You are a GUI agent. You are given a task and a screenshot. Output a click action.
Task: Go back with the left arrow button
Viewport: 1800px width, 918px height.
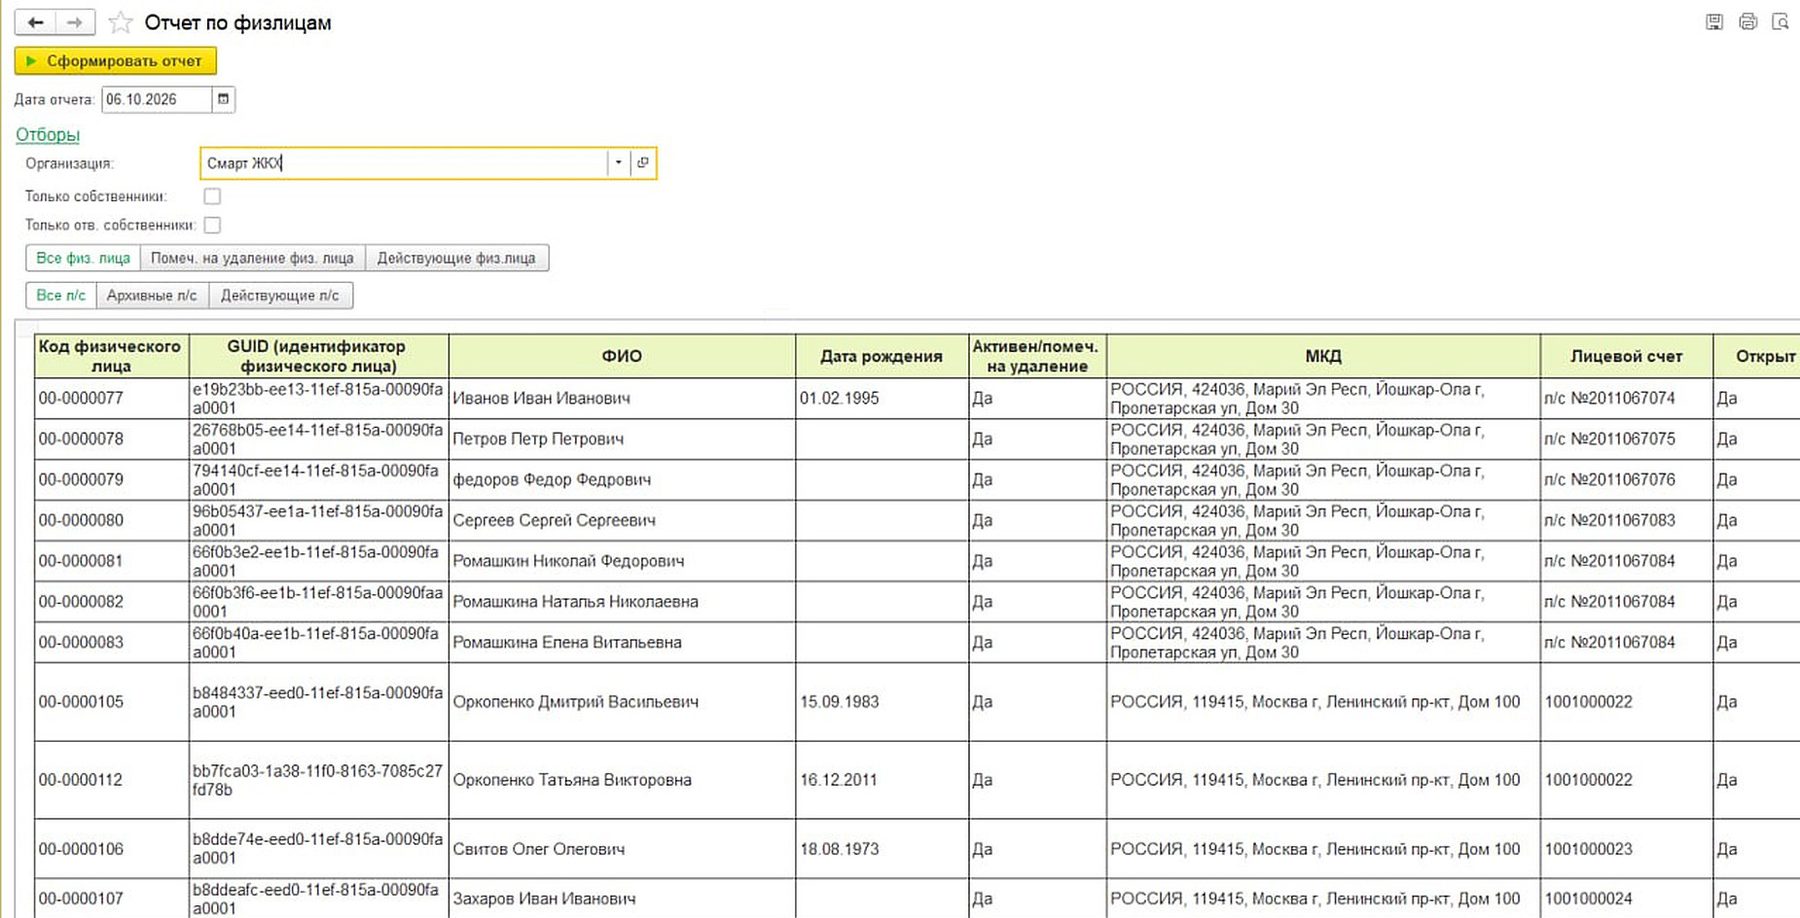tap(35, 22)
